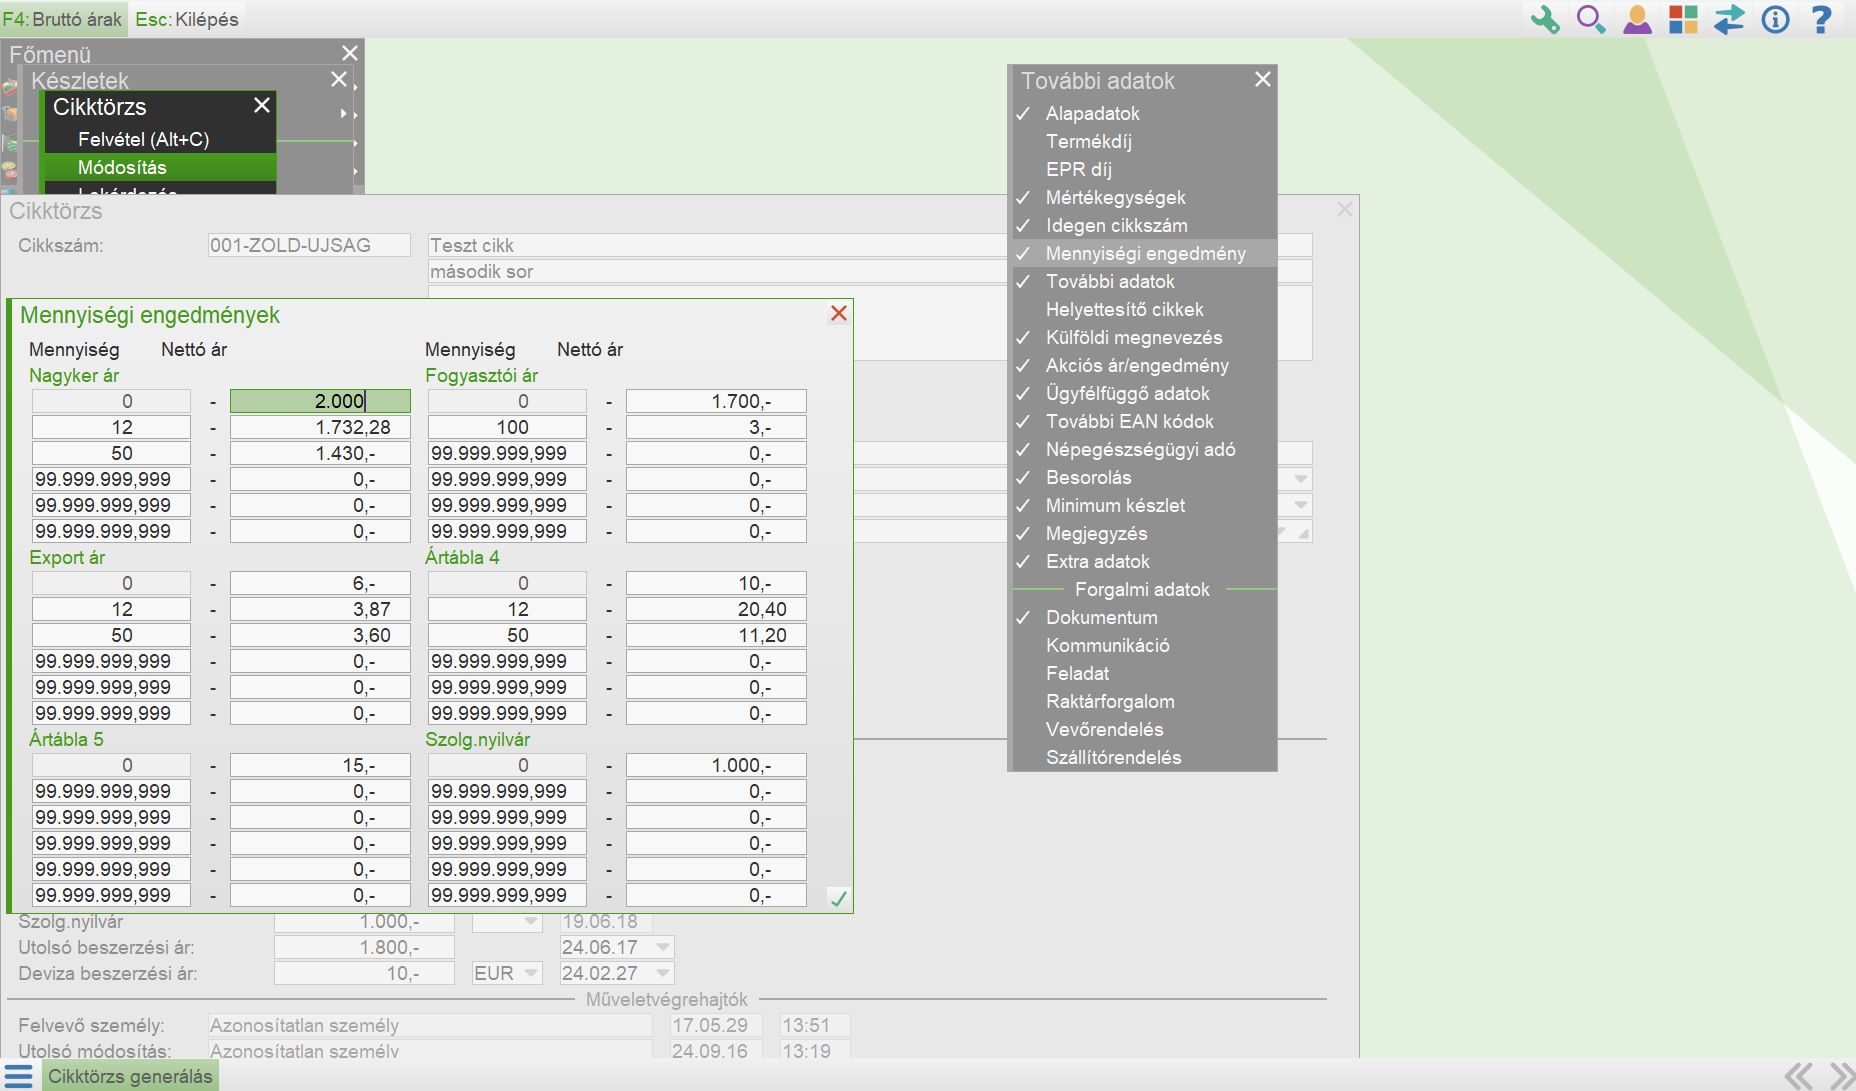Open the user profile icon

1637,19
